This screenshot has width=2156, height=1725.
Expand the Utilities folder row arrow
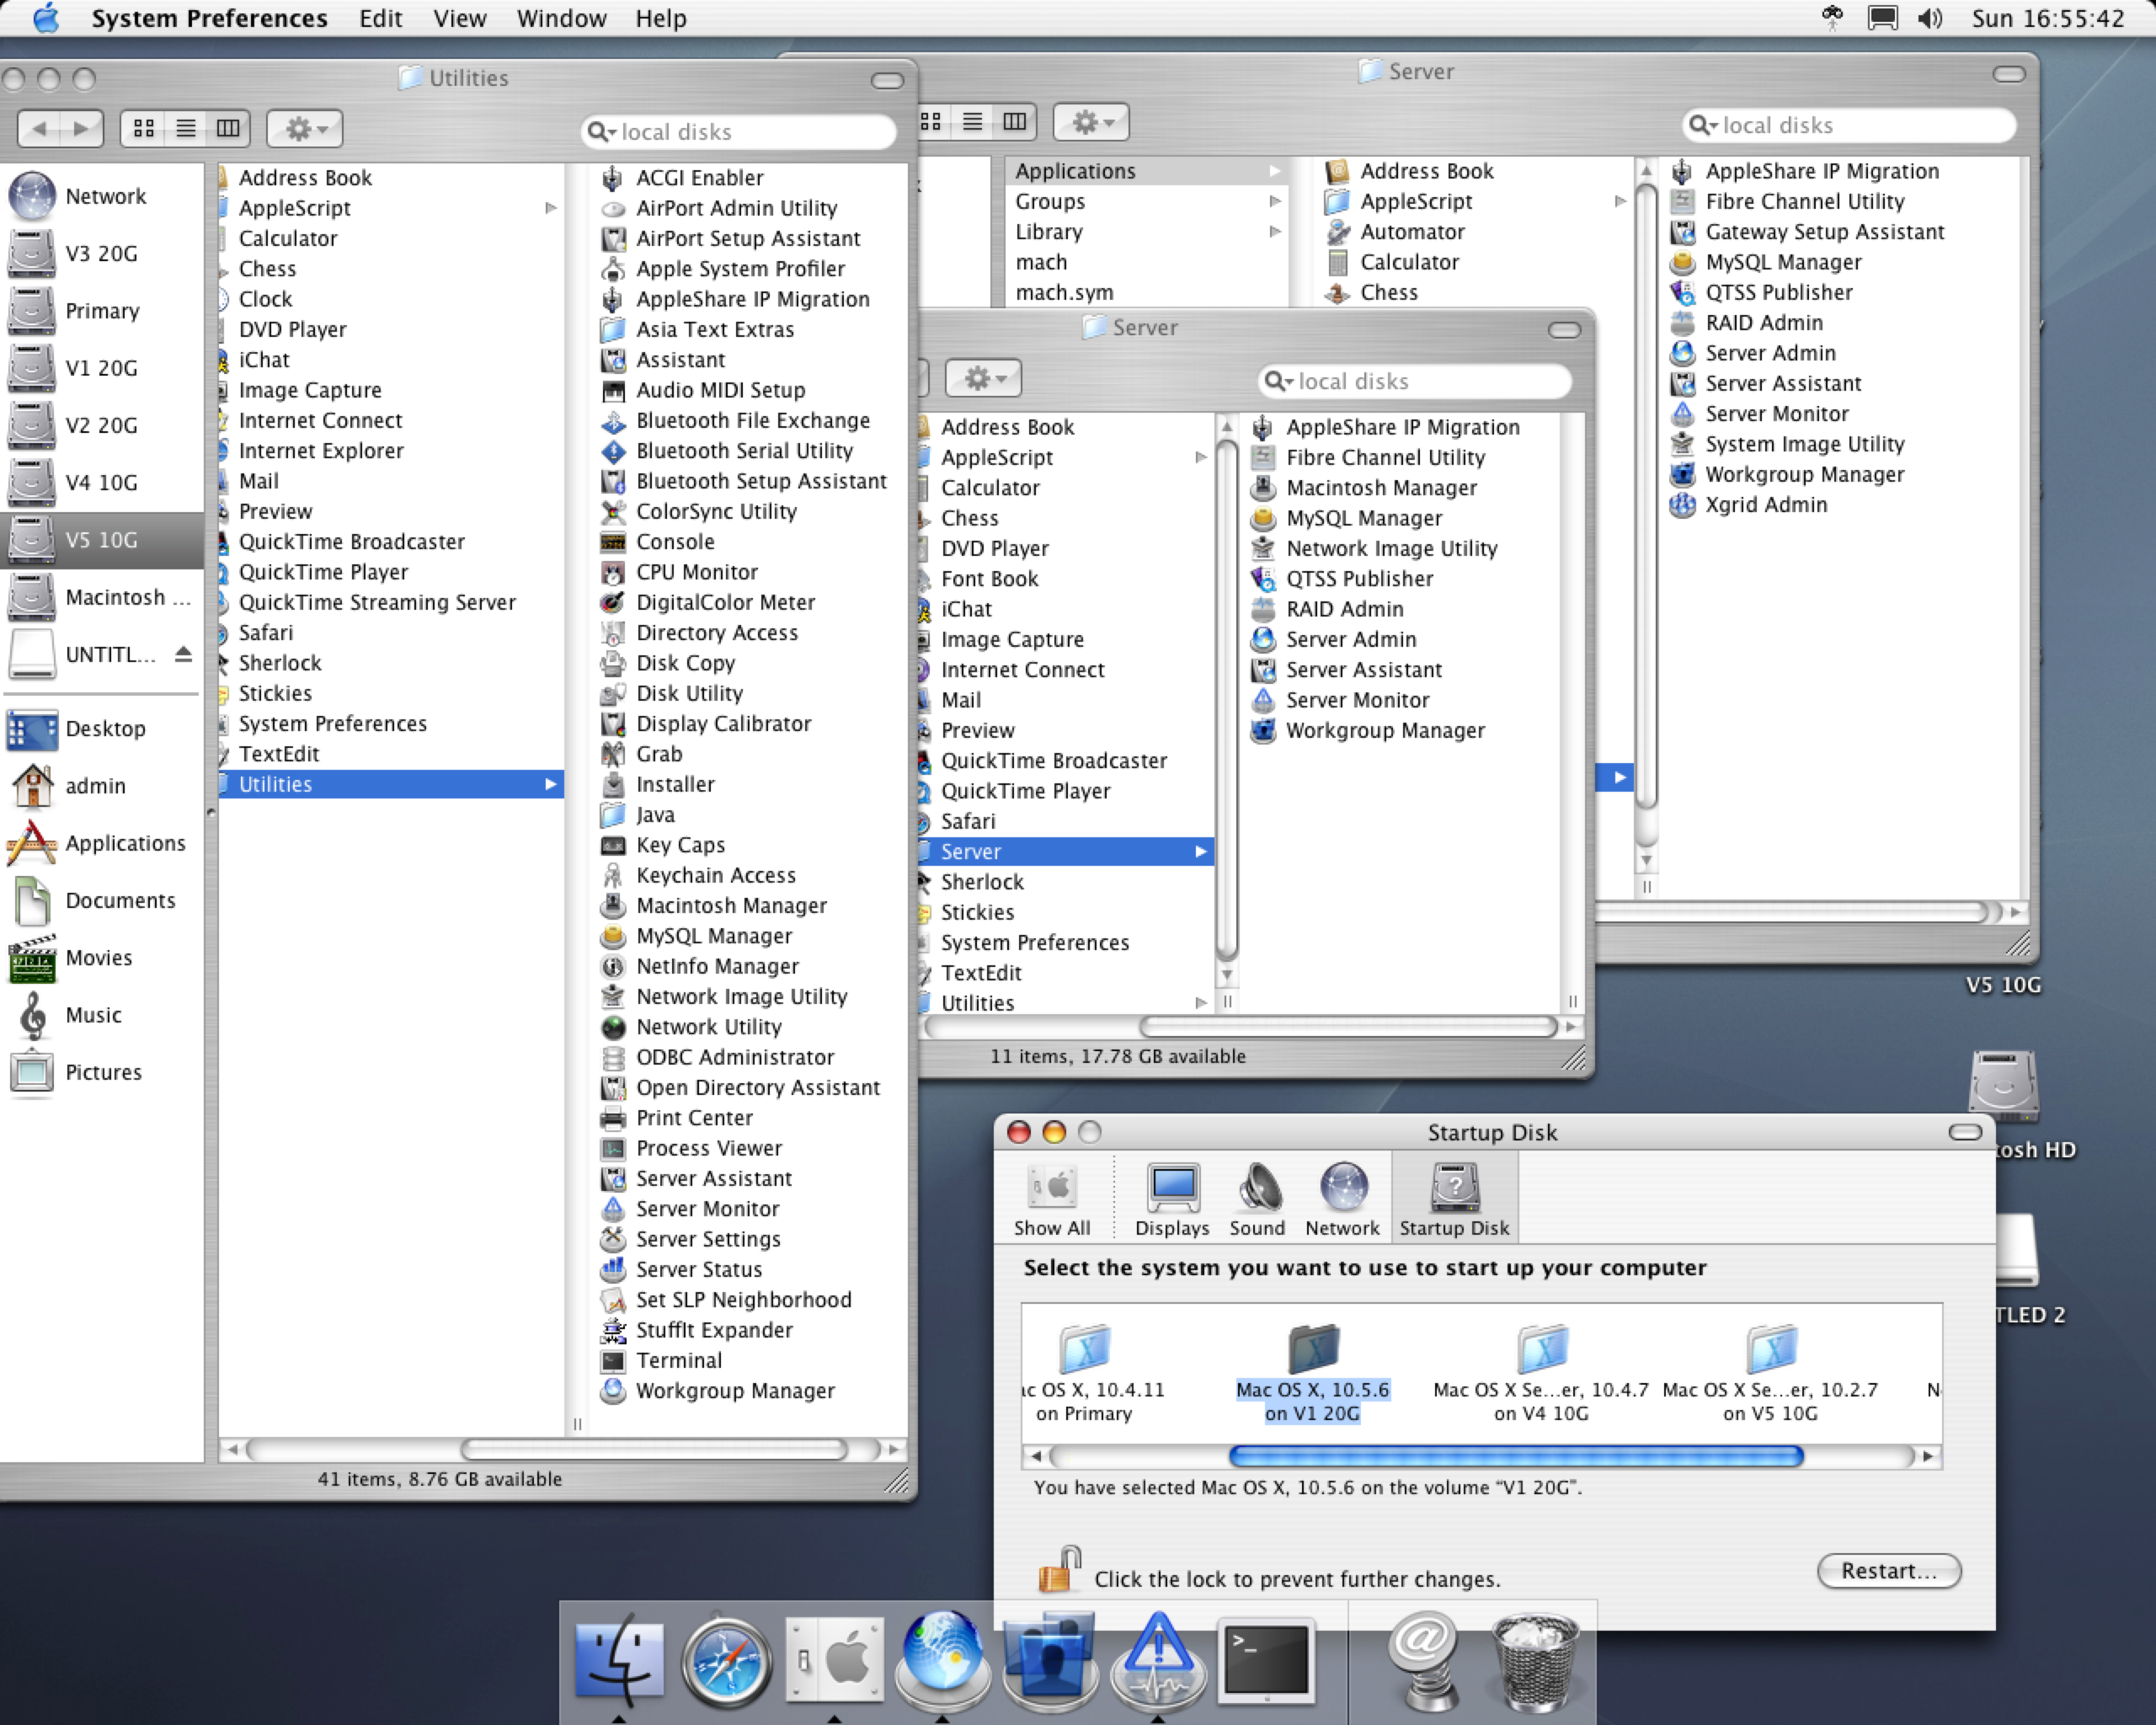click(x=550, y=784)
